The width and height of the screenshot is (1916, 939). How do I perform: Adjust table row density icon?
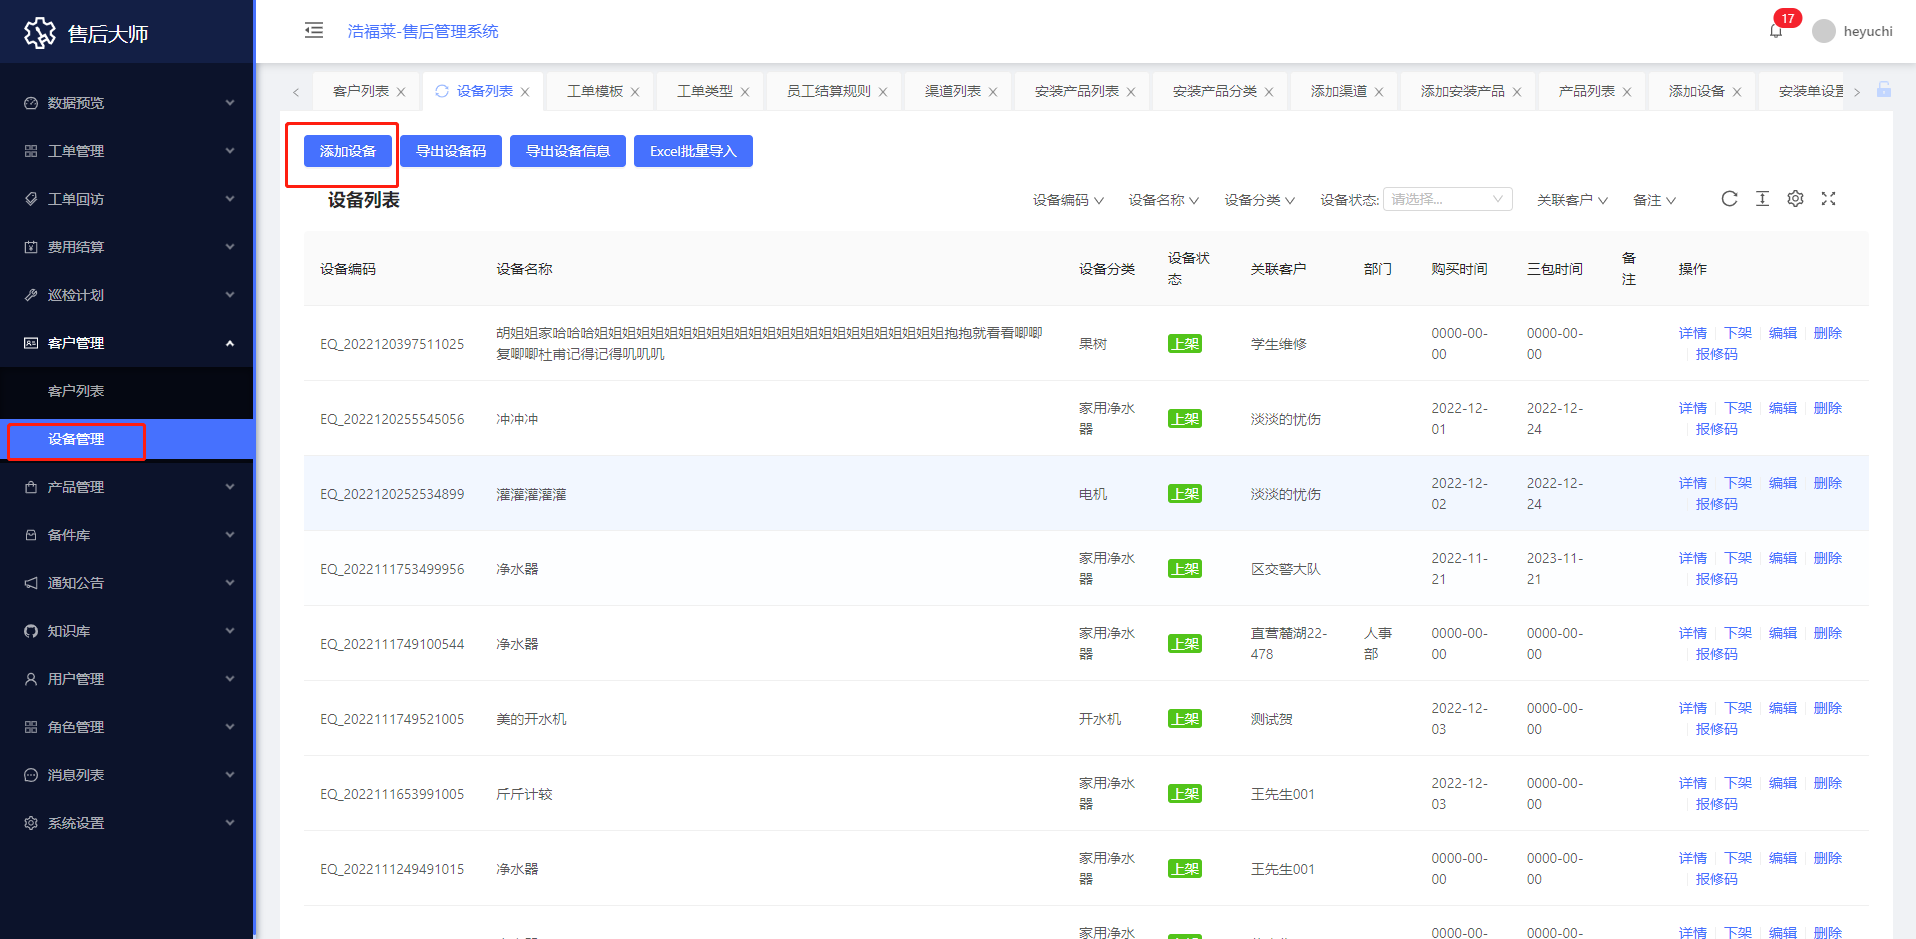tap(1762, 199)
